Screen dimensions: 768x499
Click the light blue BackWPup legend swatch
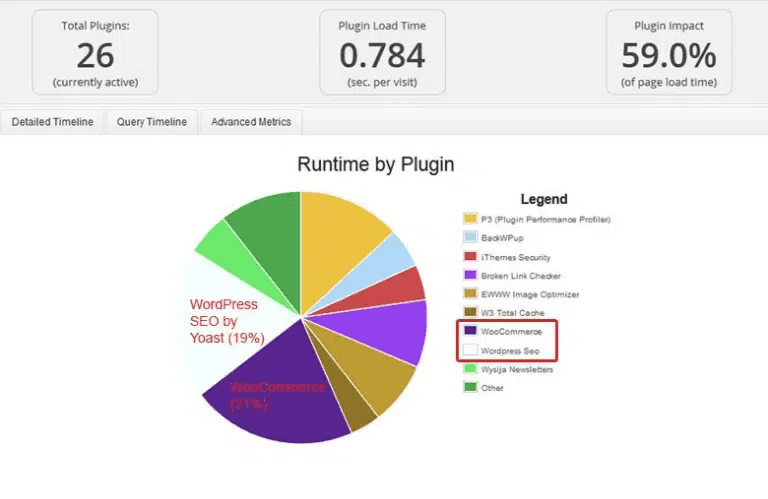click(470, 238)
